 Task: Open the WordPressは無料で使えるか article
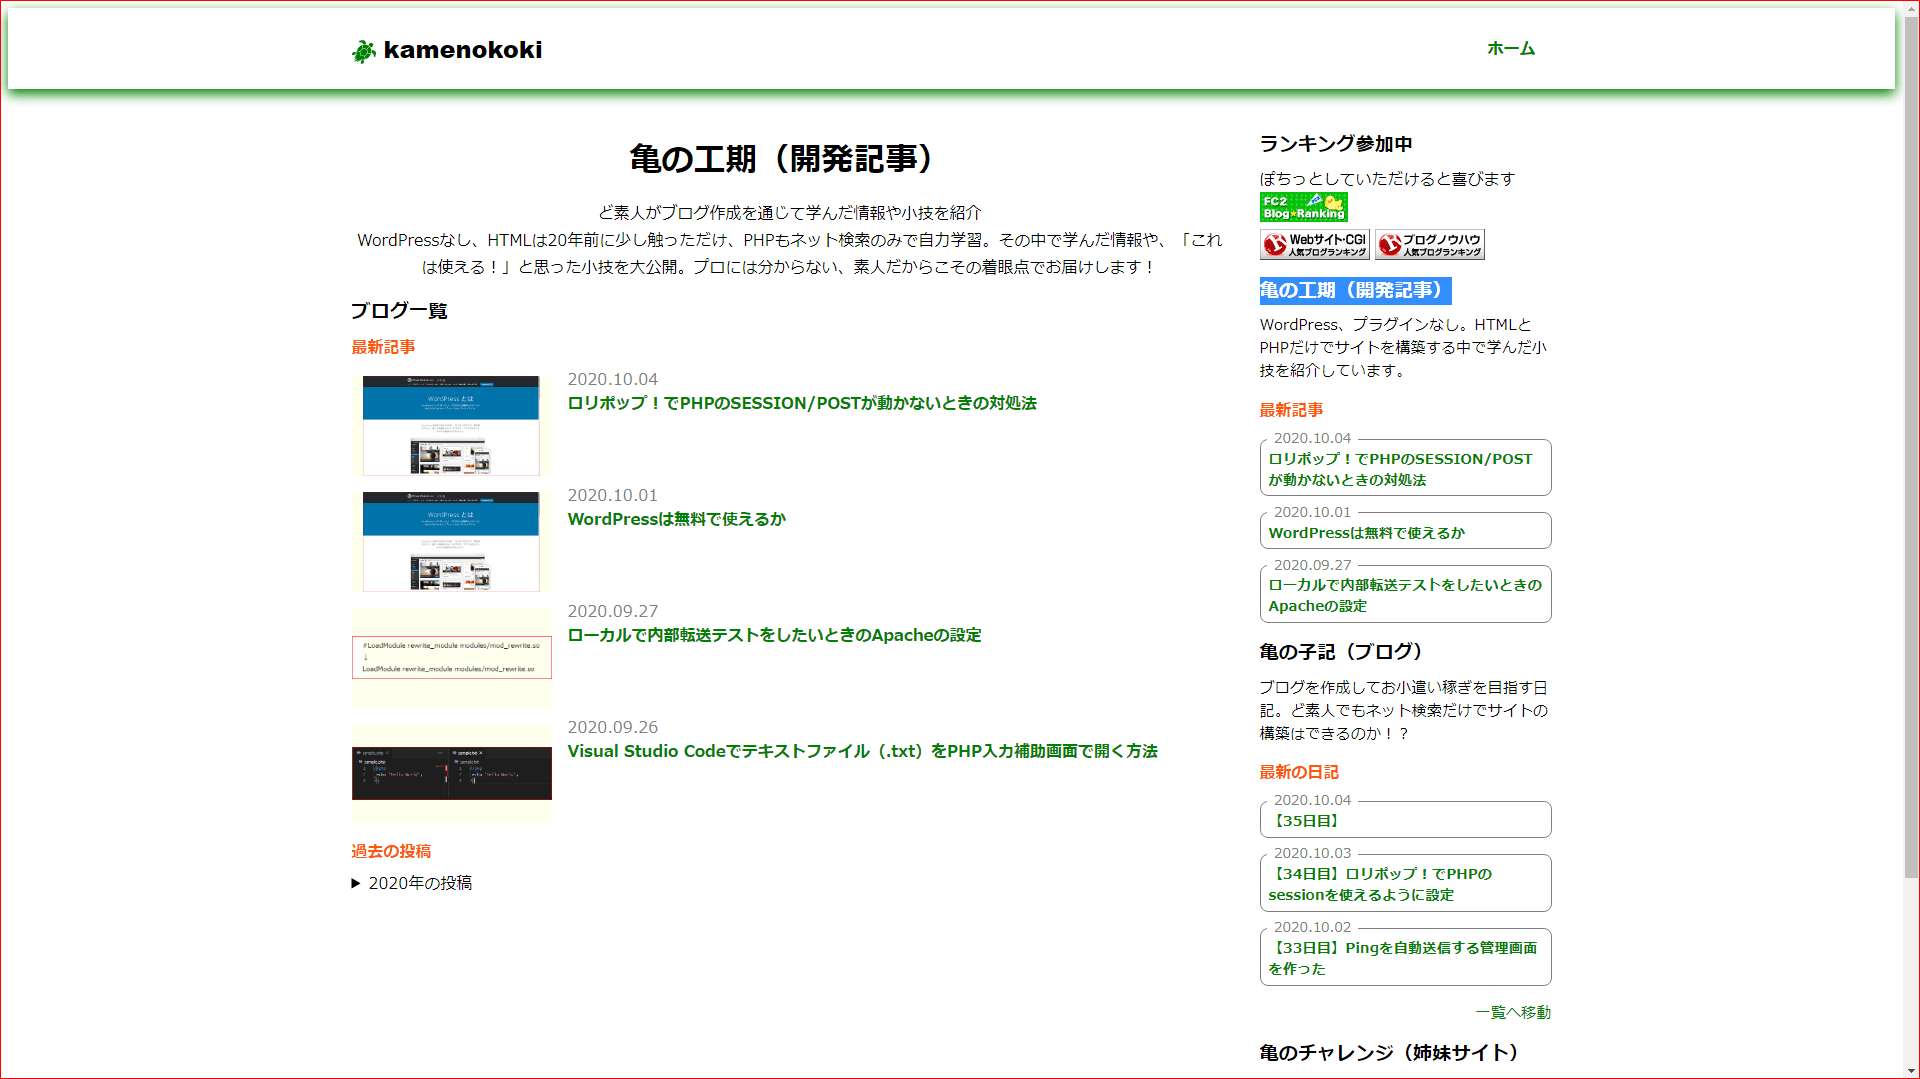(677, 519)
